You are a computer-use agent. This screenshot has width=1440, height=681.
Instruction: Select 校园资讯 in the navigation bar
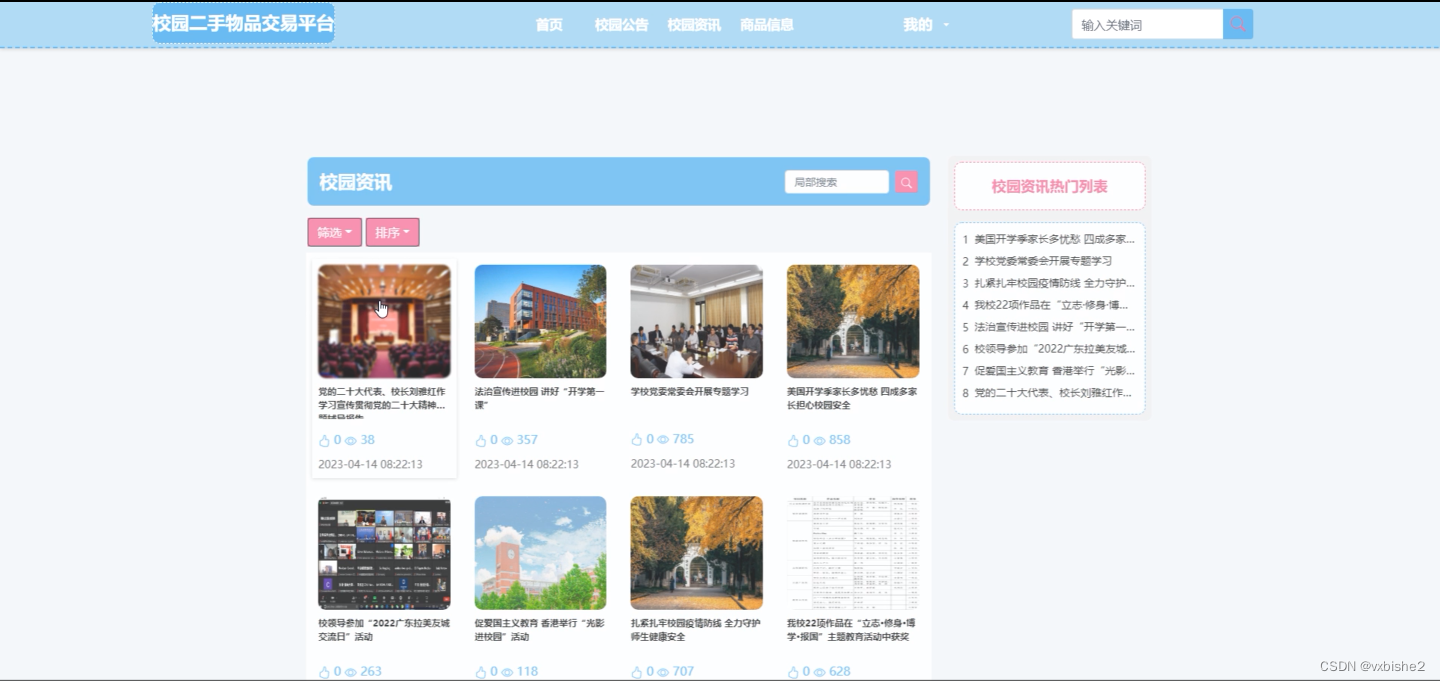pyautogui.click(x=694, y=25)
